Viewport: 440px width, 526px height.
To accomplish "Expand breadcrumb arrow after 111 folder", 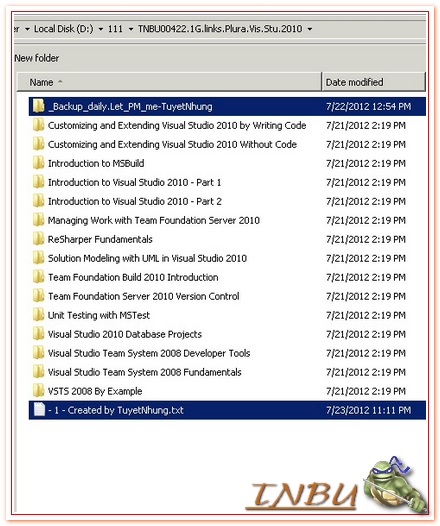I will tap(131, 29).
